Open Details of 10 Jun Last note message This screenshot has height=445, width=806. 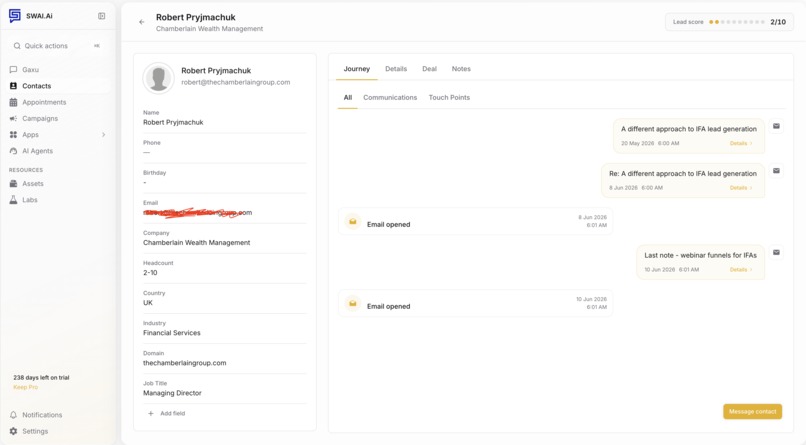click(x=741, y=269)
